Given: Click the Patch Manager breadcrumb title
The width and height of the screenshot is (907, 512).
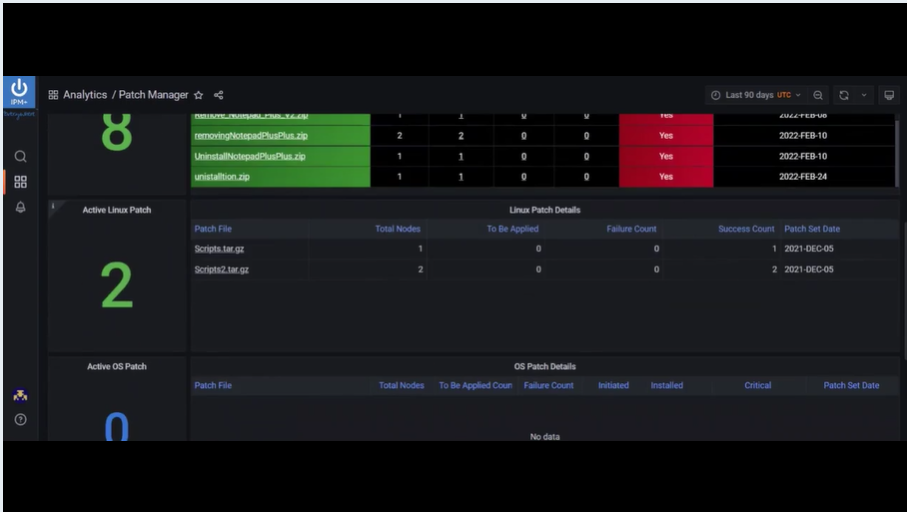Looking at the screenshot, I should [x=153, y=95].
